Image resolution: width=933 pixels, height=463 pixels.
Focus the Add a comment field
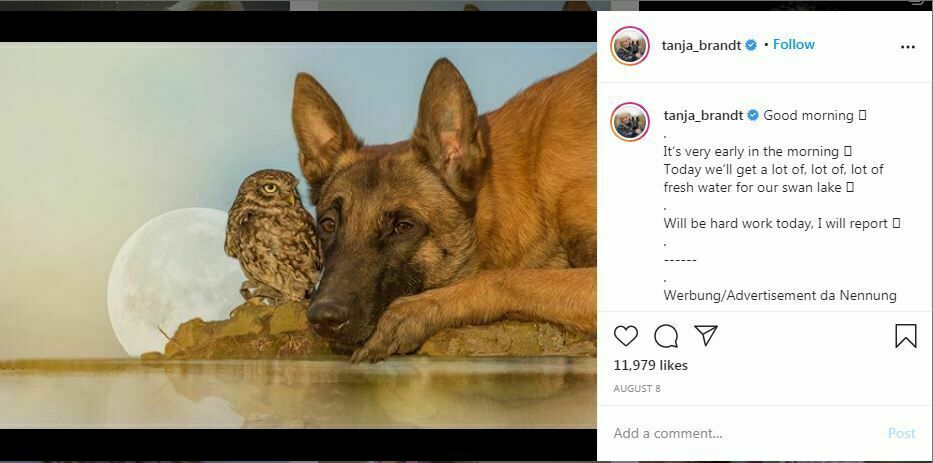coord(740,433)
